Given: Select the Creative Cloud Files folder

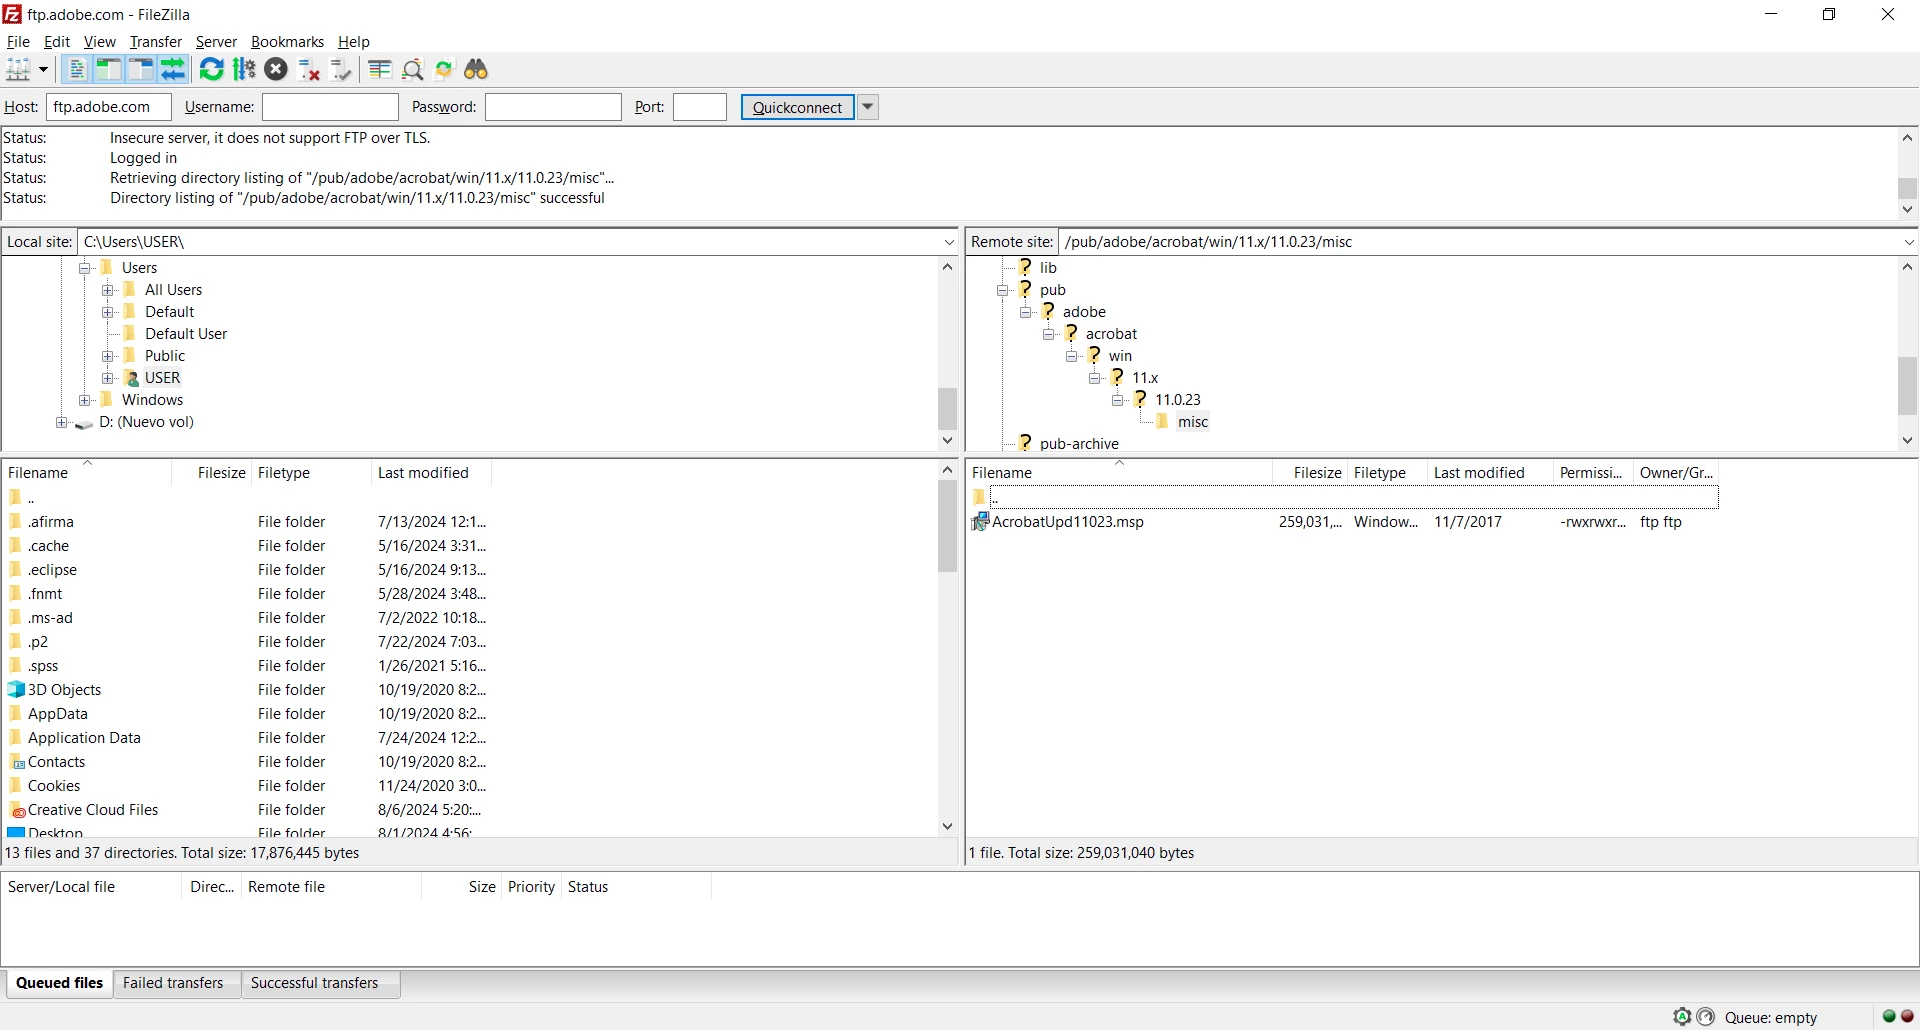Looking at the screenshot, I should [93, 810].
